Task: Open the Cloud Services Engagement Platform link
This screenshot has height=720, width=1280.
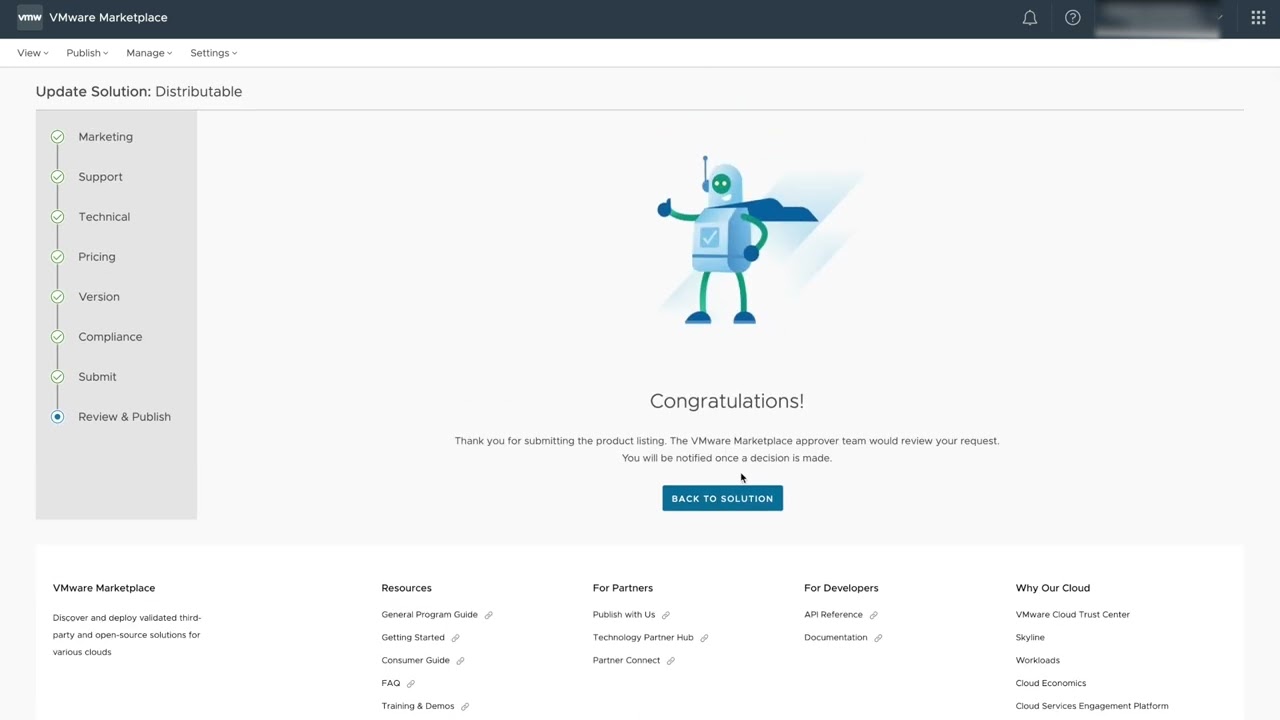Action: coord(1092,707)
